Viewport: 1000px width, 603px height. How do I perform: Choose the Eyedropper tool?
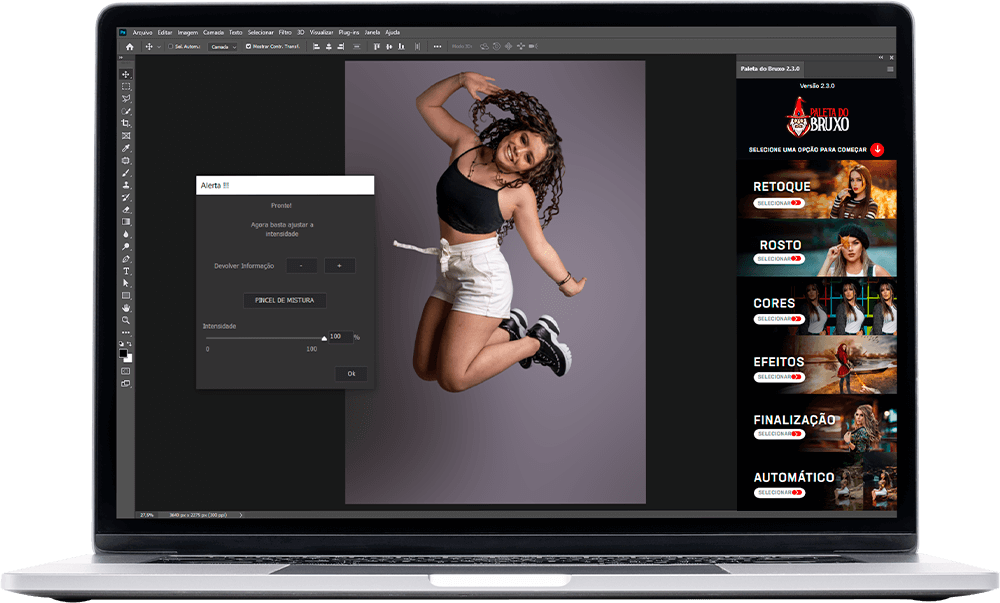126,148
